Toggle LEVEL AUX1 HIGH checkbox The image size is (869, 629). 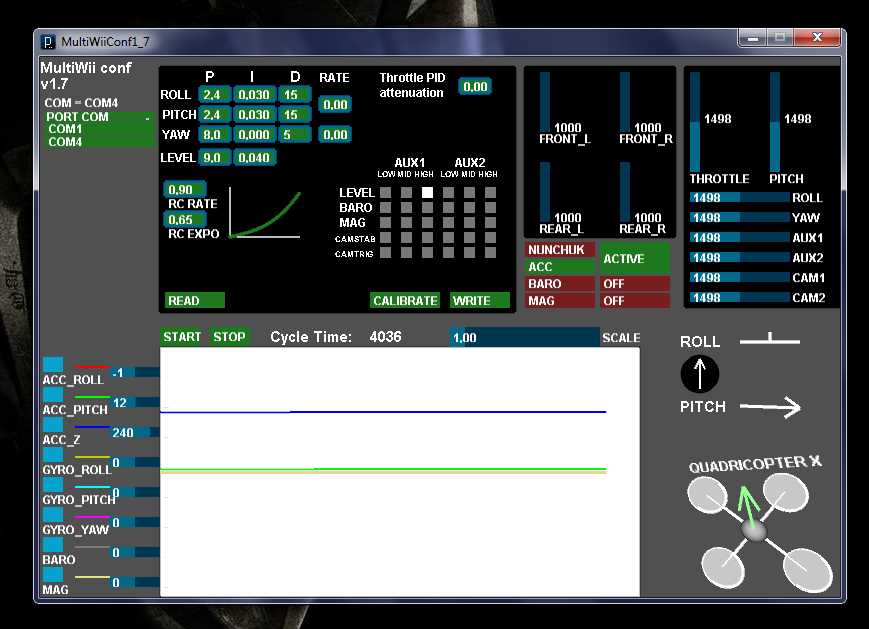[427, 192]
